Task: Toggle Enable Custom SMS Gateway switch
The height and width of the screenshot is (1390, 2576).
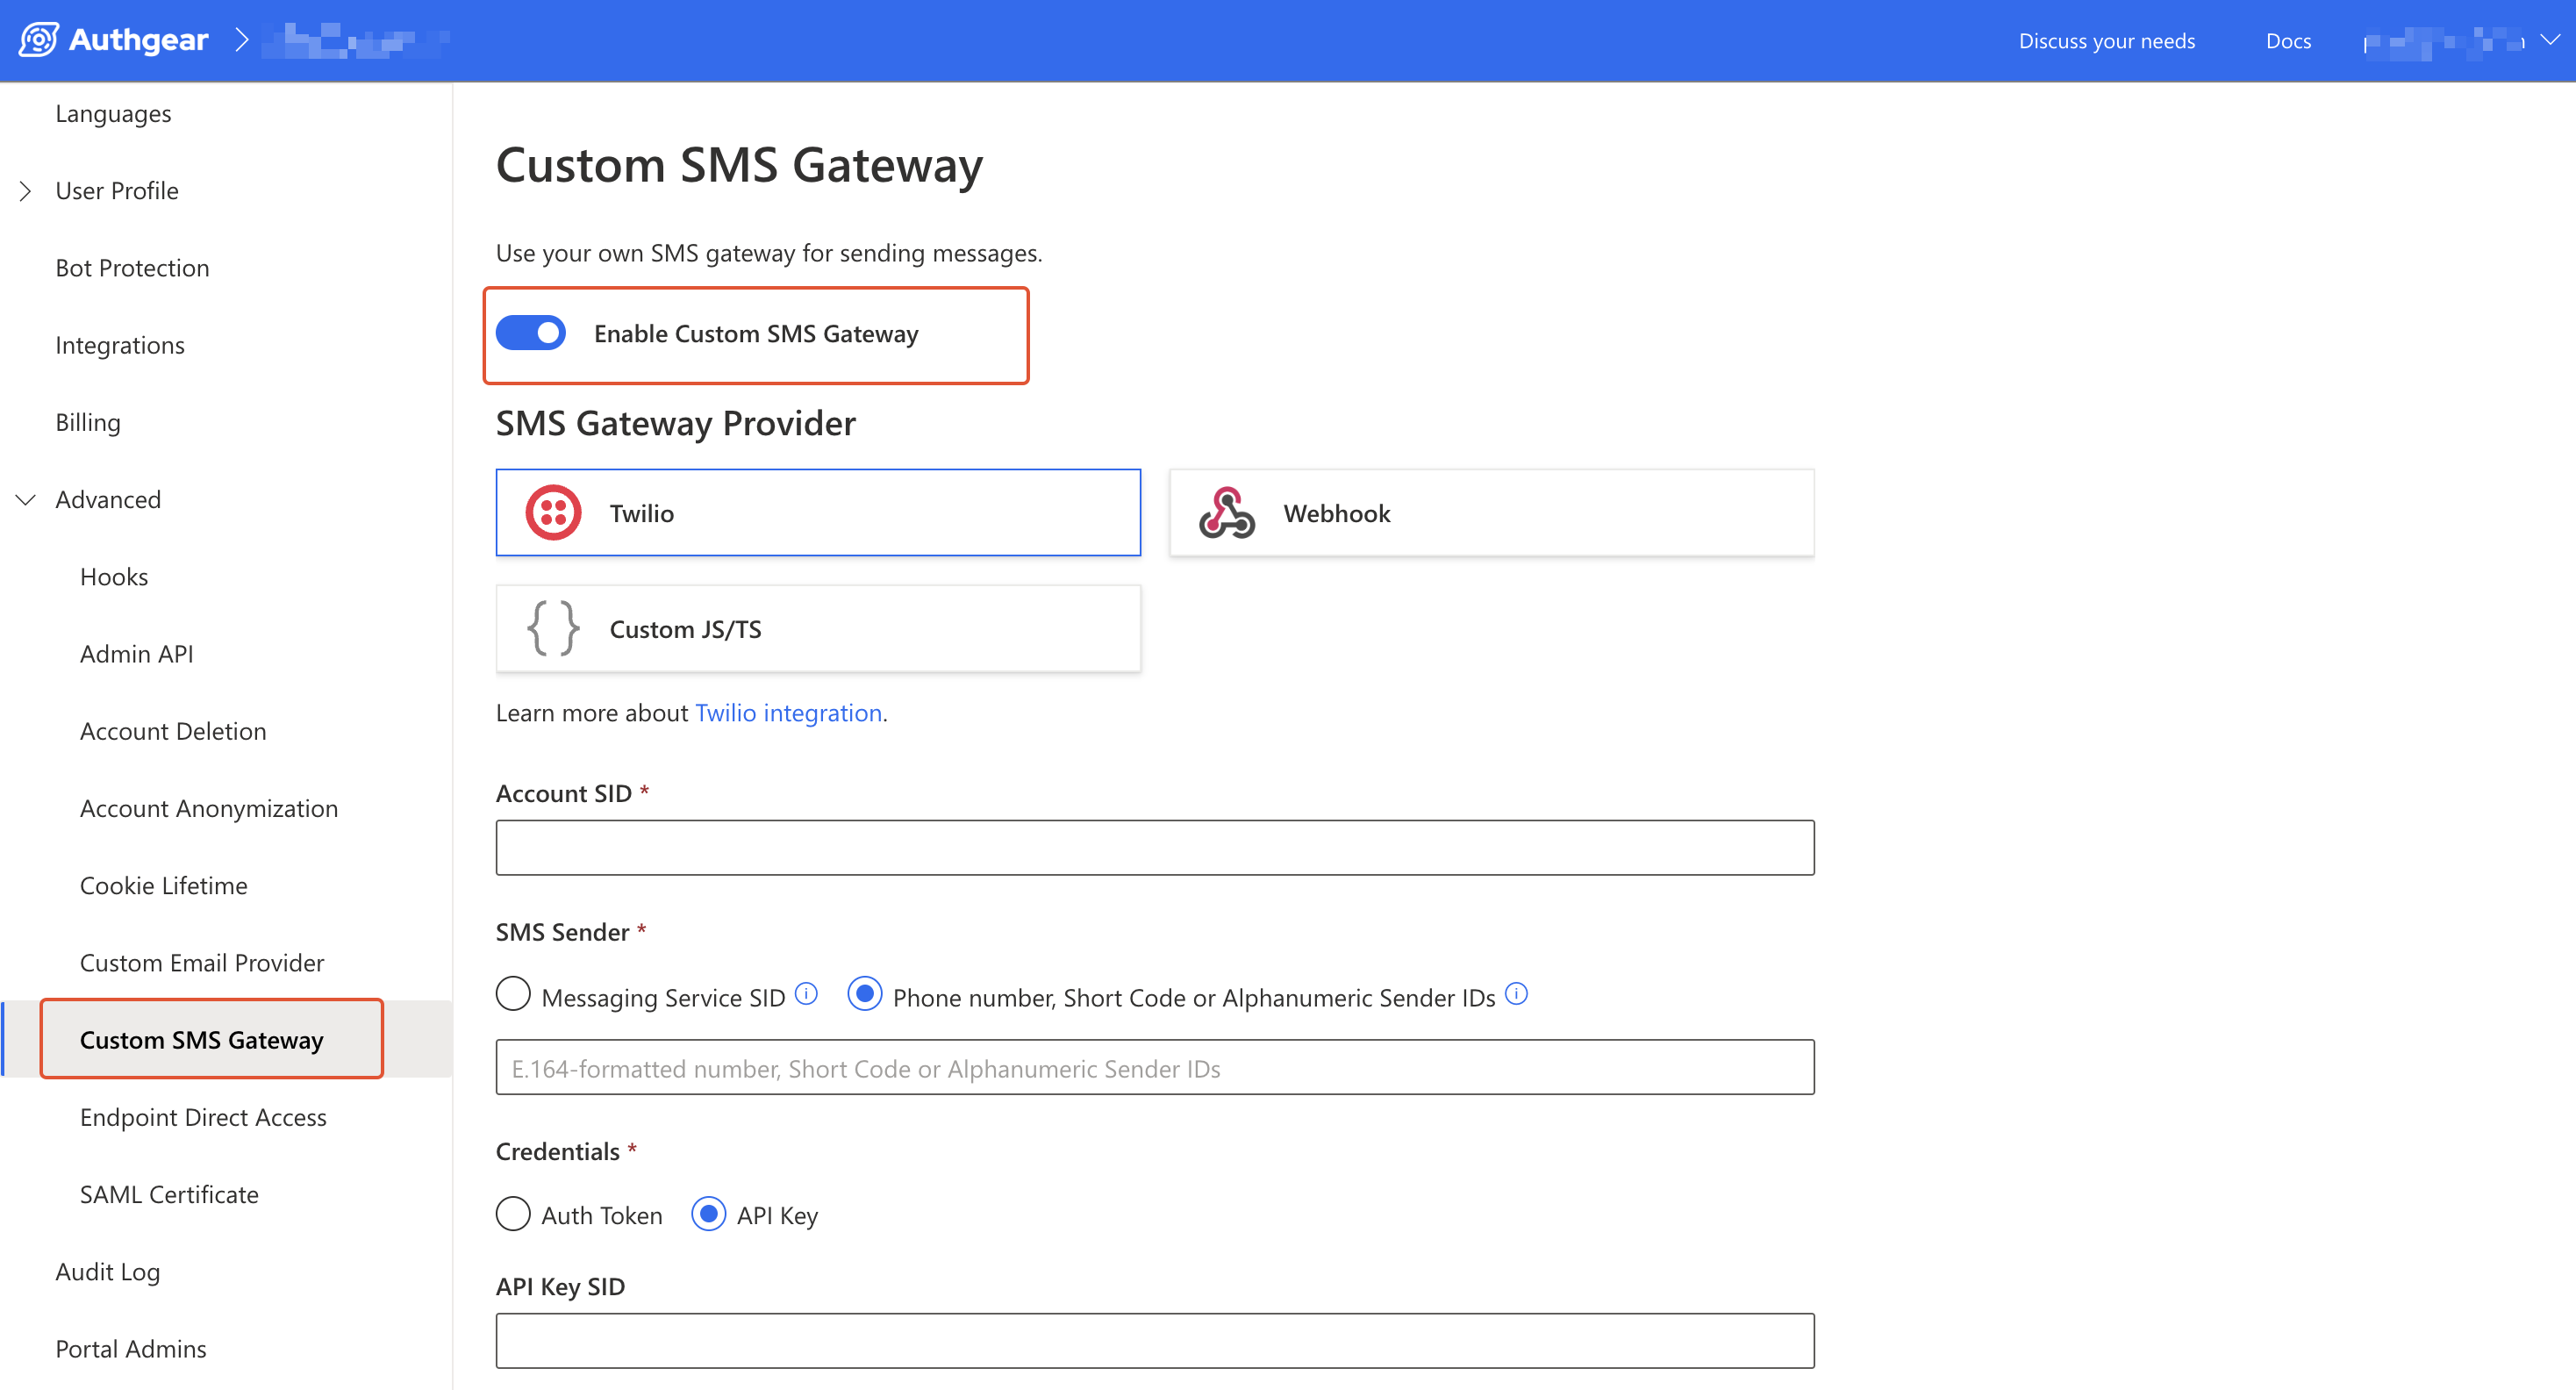Action: pyautogui.click(x=531, y=333)
